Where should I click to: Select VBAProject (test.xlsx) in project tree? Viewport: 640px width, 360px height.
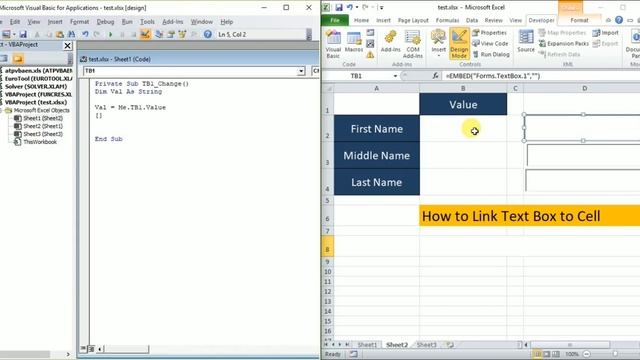pos(36,102)
